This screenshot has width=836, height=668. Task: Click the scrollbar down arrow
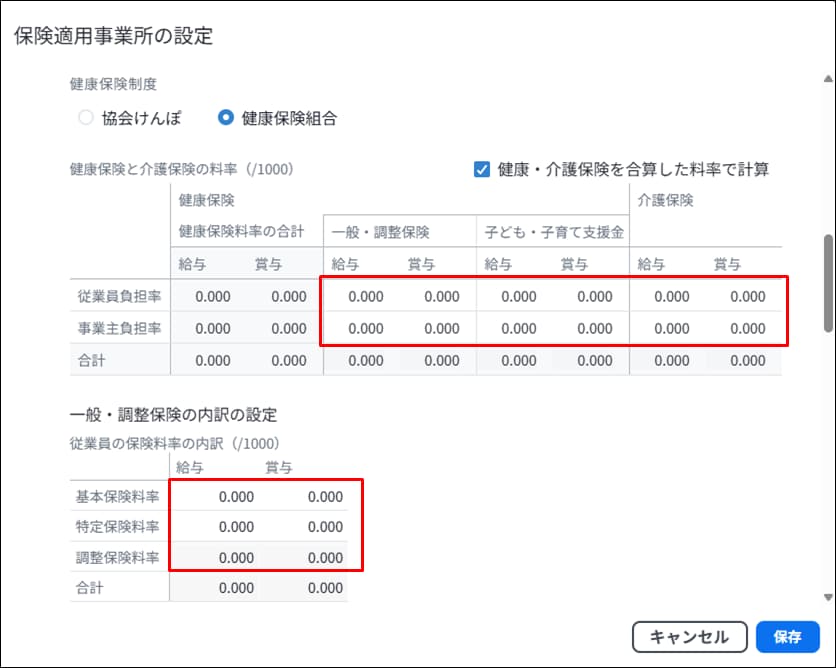click(827, 597)
